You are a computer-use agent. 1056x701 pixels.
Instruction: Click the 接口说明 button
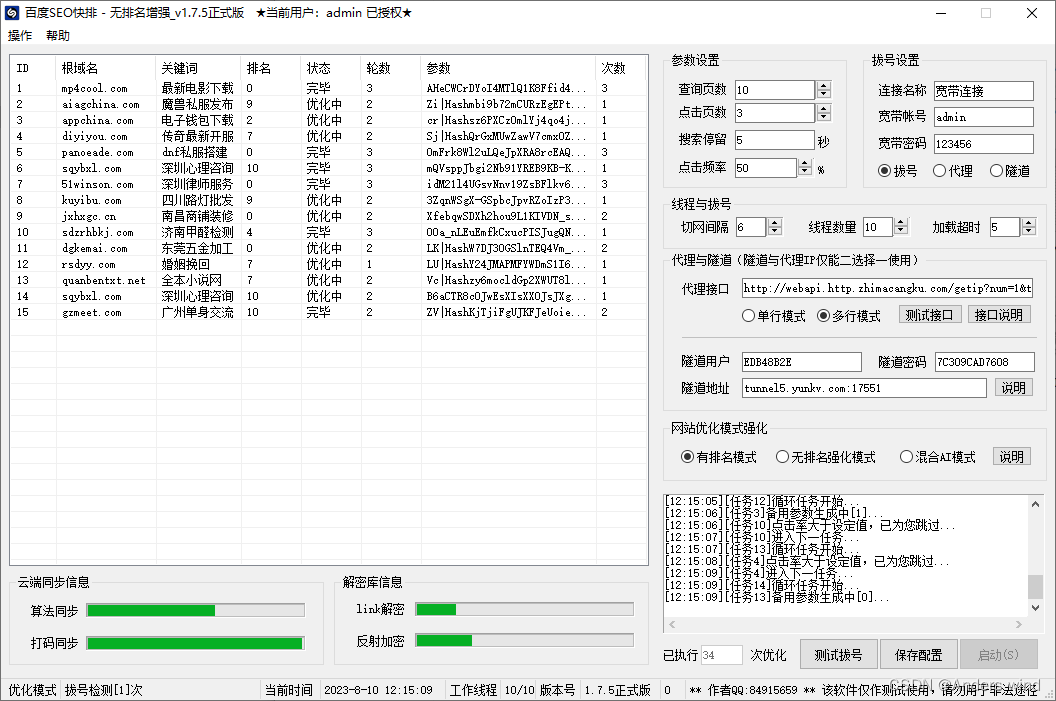point(999,315)
